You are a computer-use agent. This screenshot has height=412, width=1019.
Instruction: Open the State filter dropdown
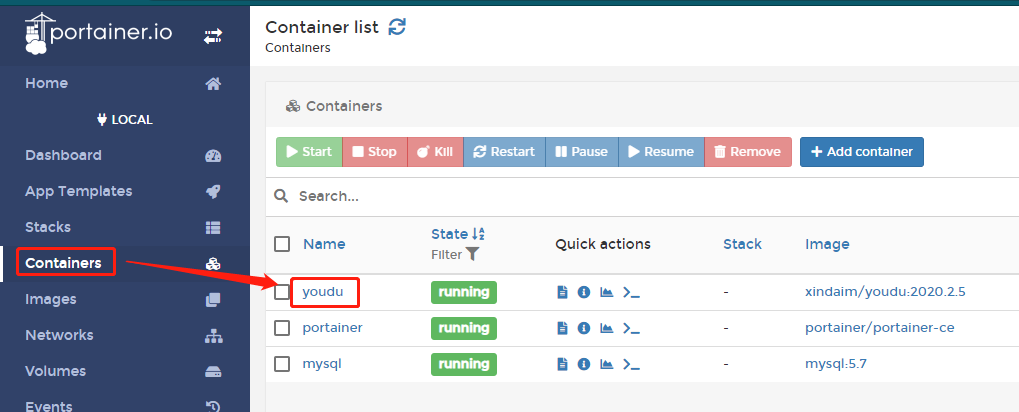click(x=455, y=255)
